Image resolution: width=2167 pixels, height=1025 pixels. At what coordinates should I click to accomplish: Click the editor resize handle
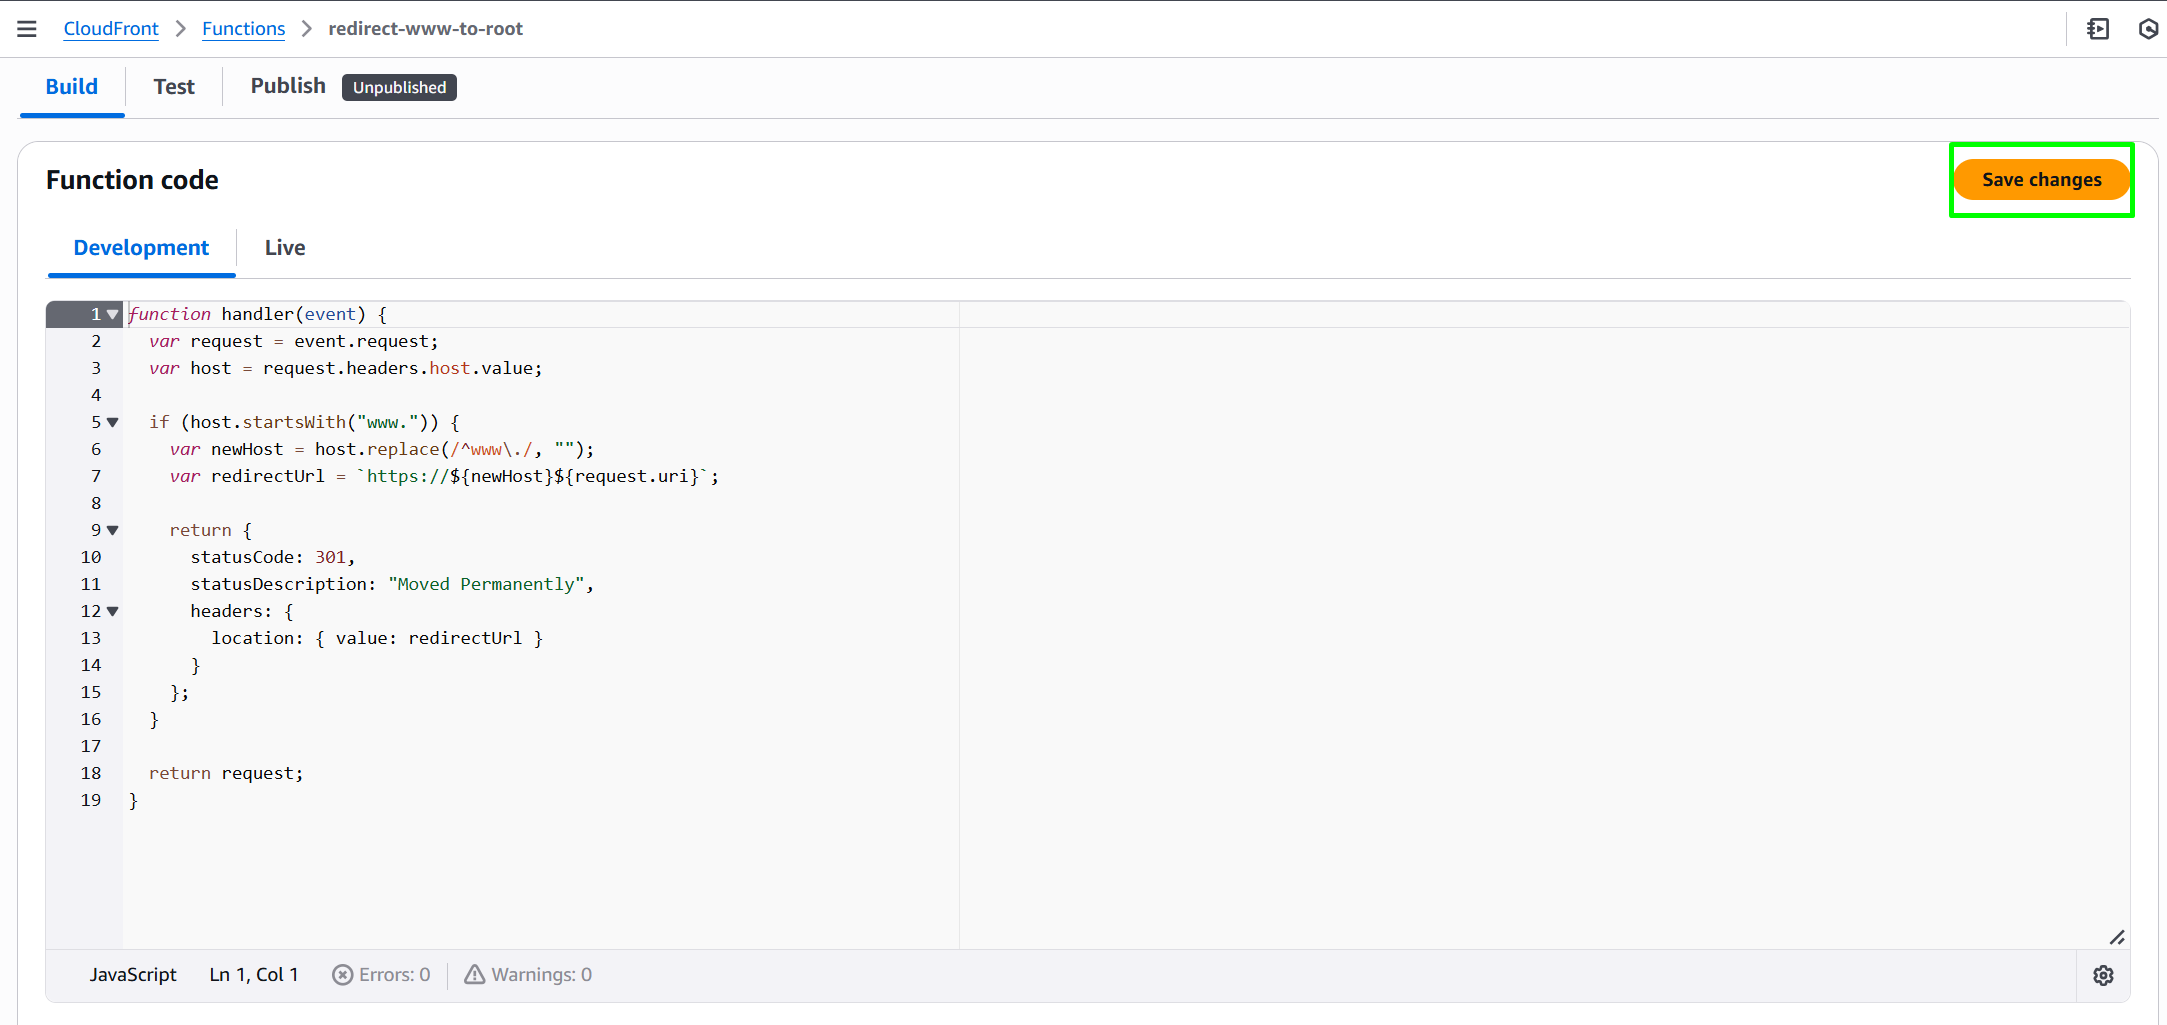2117,937
